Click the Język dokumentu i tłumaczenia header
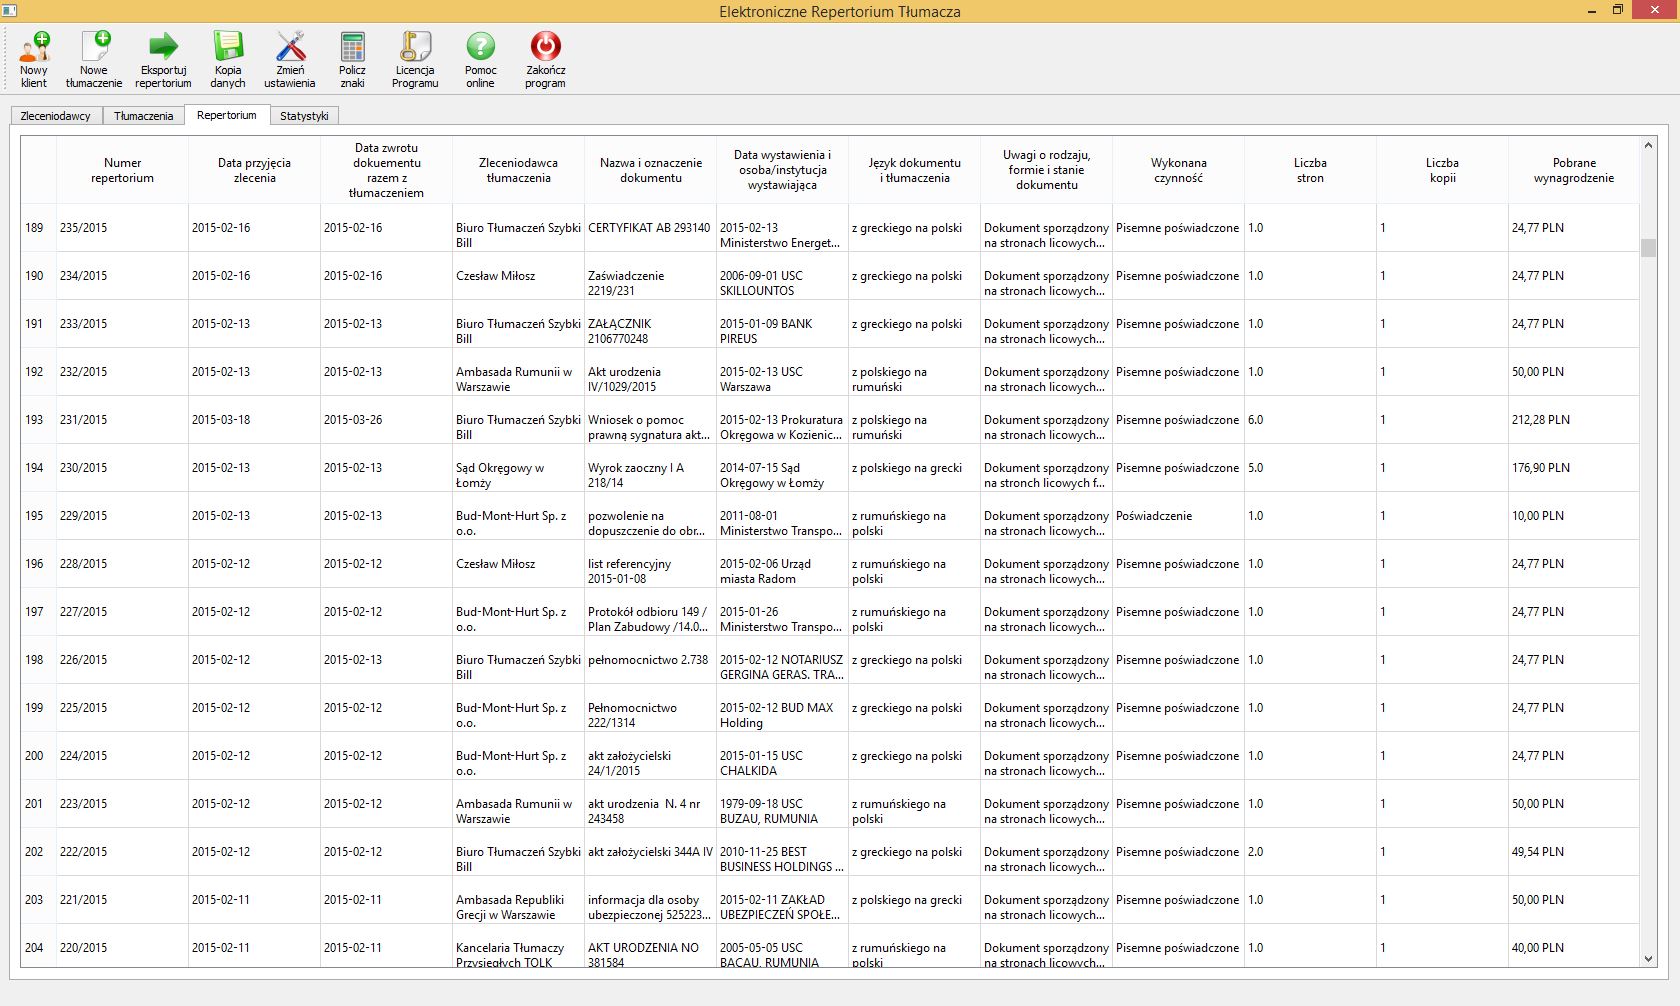The height and width of the screenshot is (1006, 1680). [x=914, y=170]
